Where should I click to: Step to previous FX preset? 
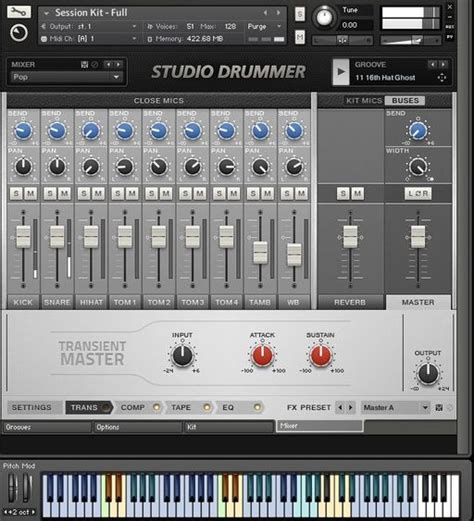point(340,407)
